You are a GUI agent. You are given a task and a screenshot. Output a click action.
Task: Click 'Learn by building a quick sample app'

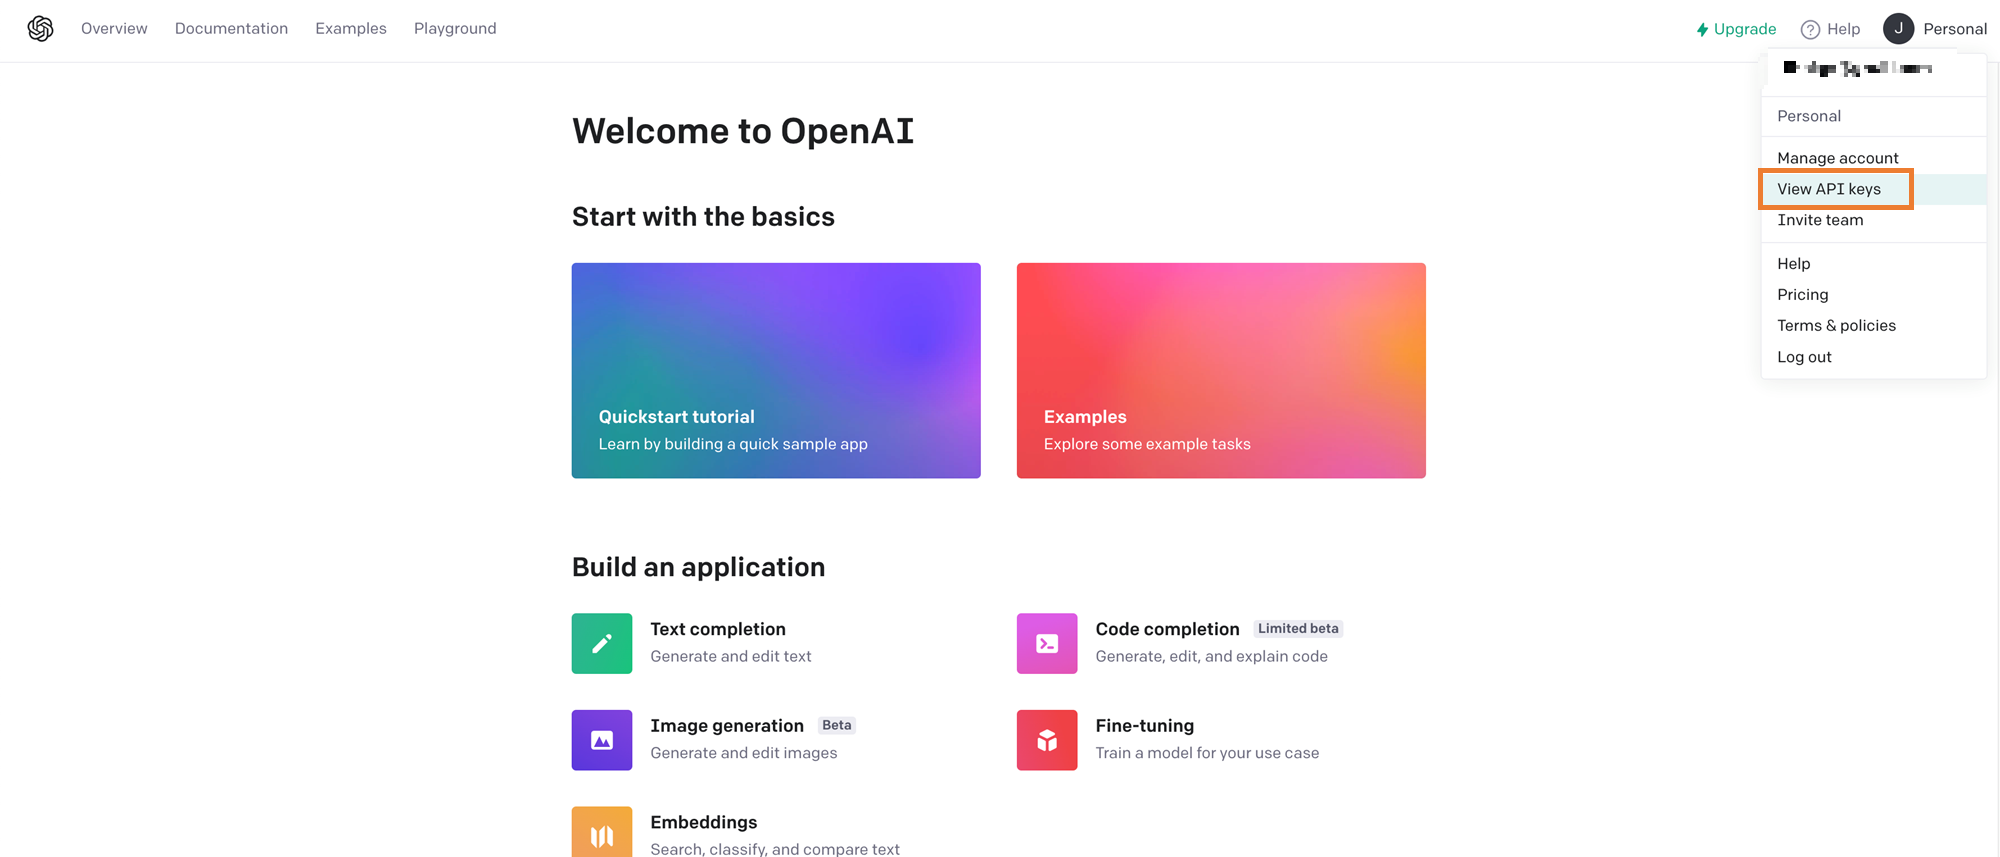click(x=733, y=444)
